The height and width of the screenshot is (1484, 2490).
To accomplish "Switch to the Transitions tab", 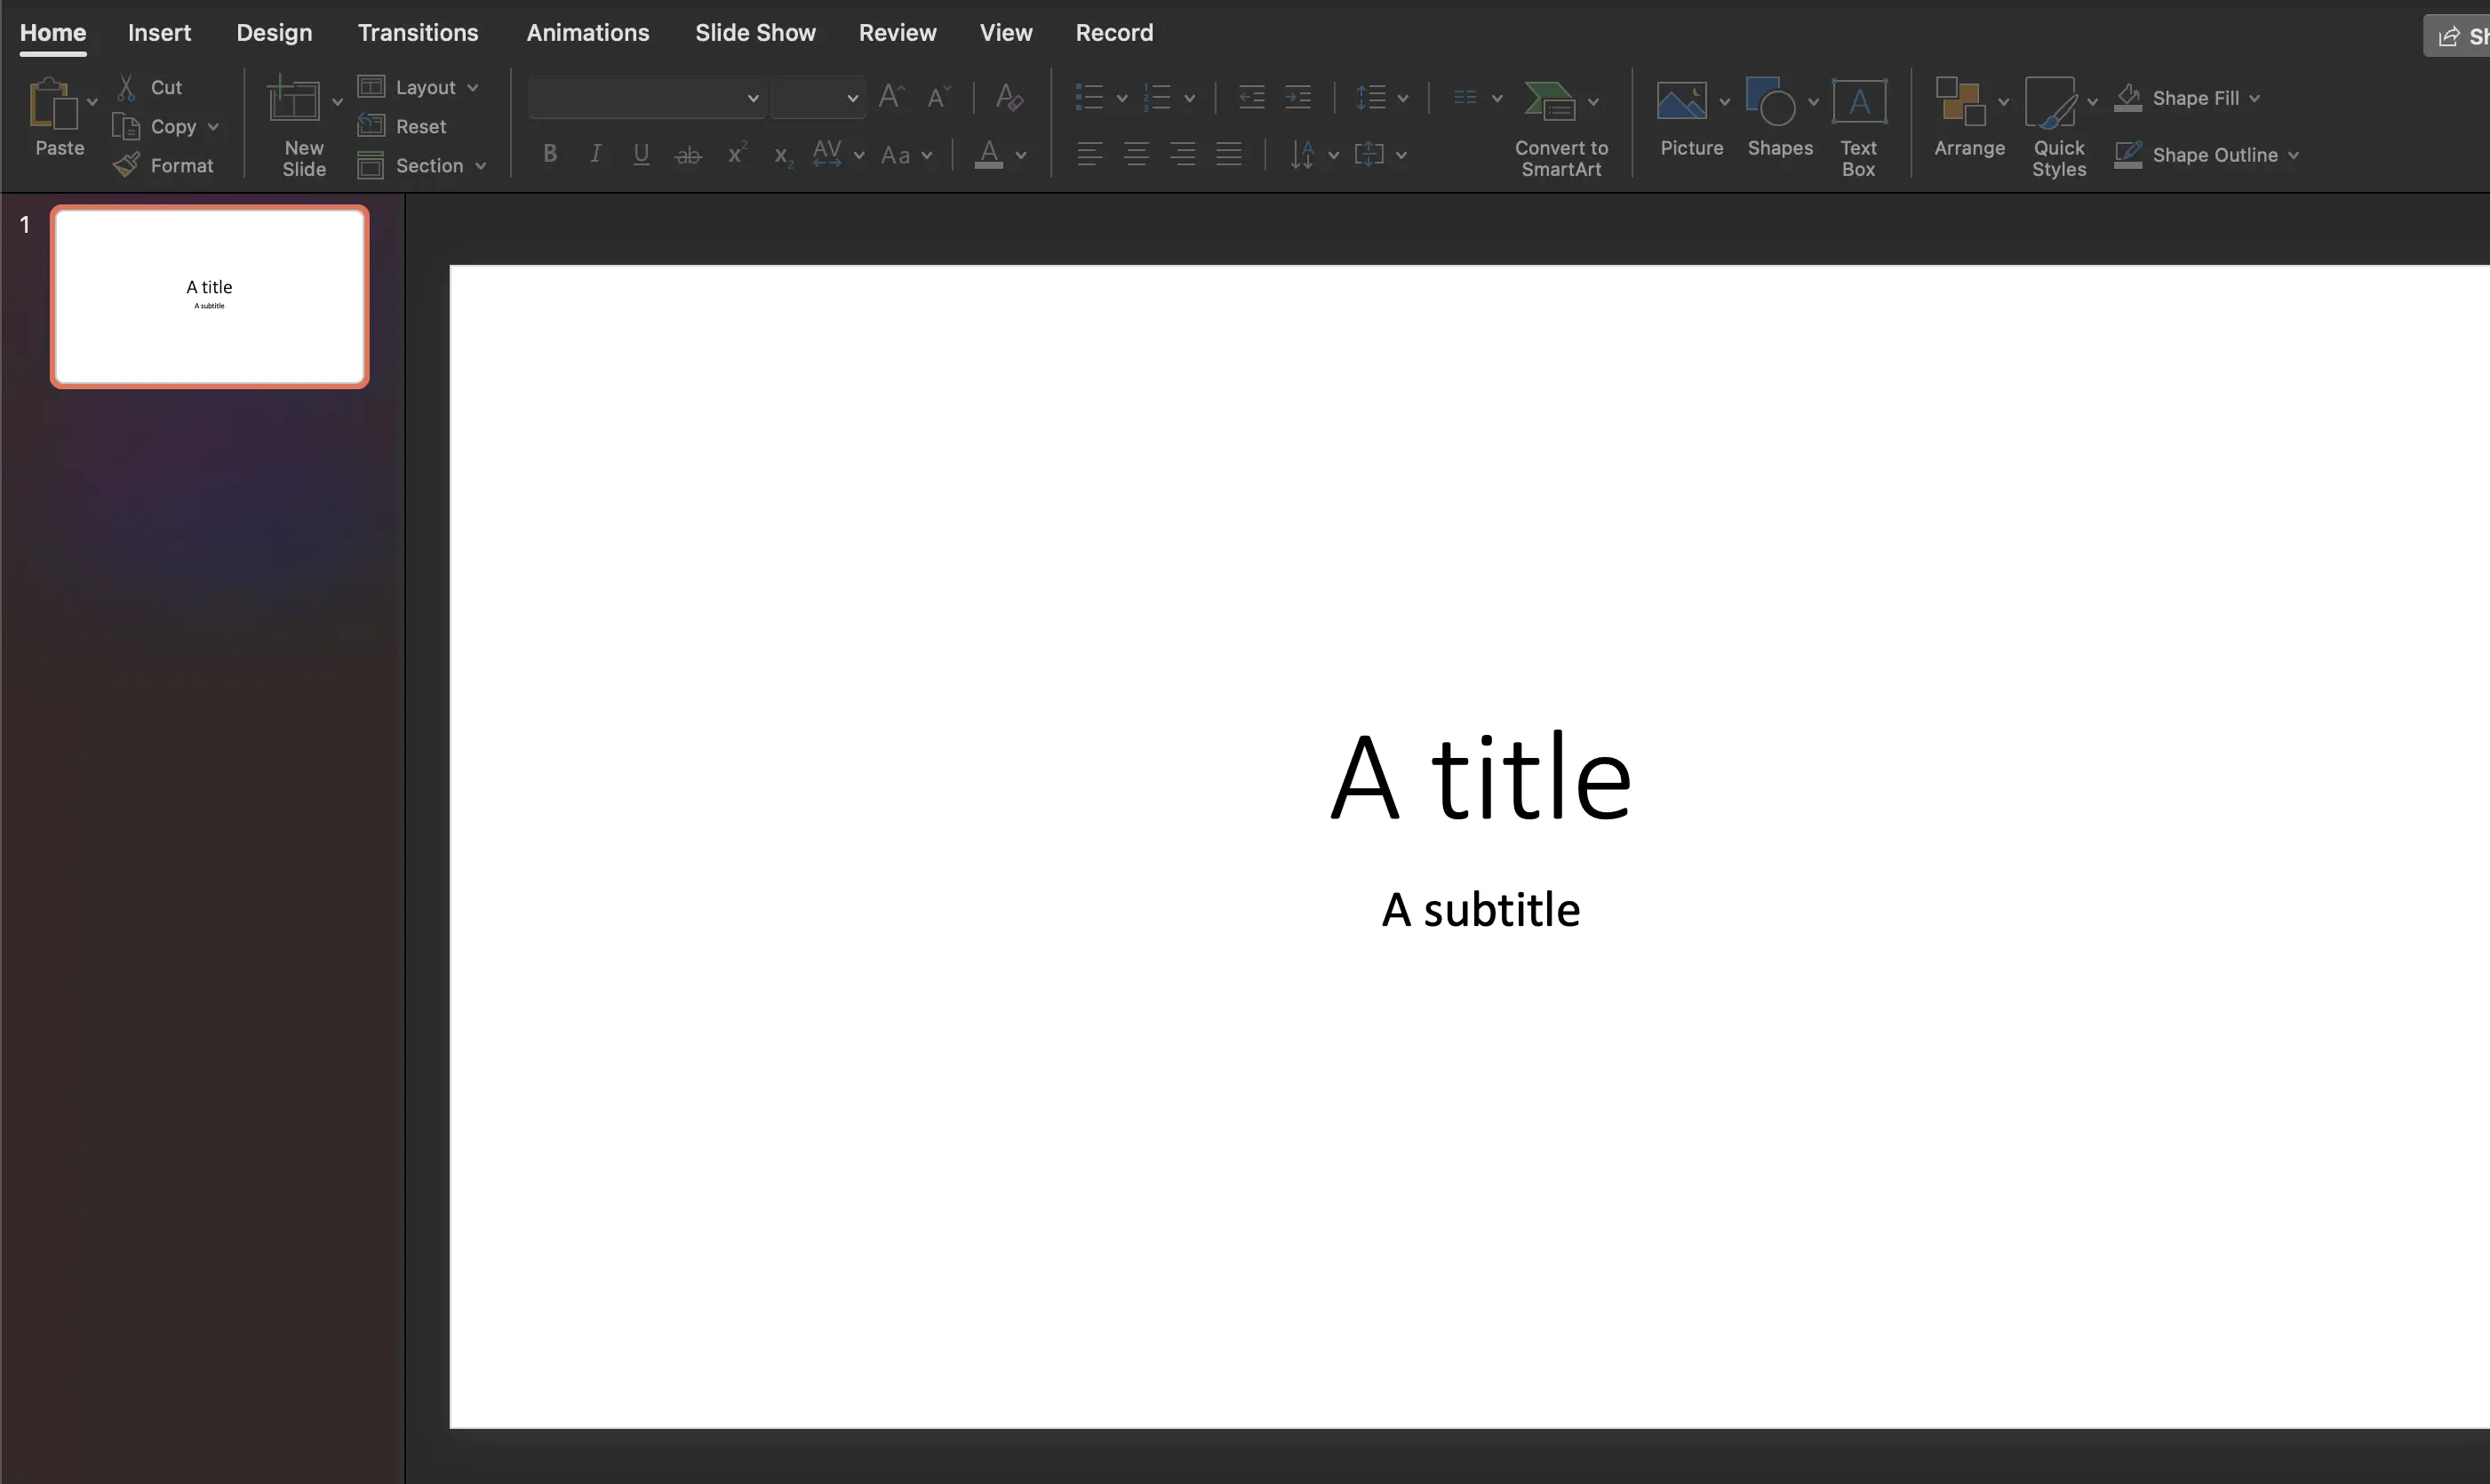I will pyautogui.click(x=417, y=32).
